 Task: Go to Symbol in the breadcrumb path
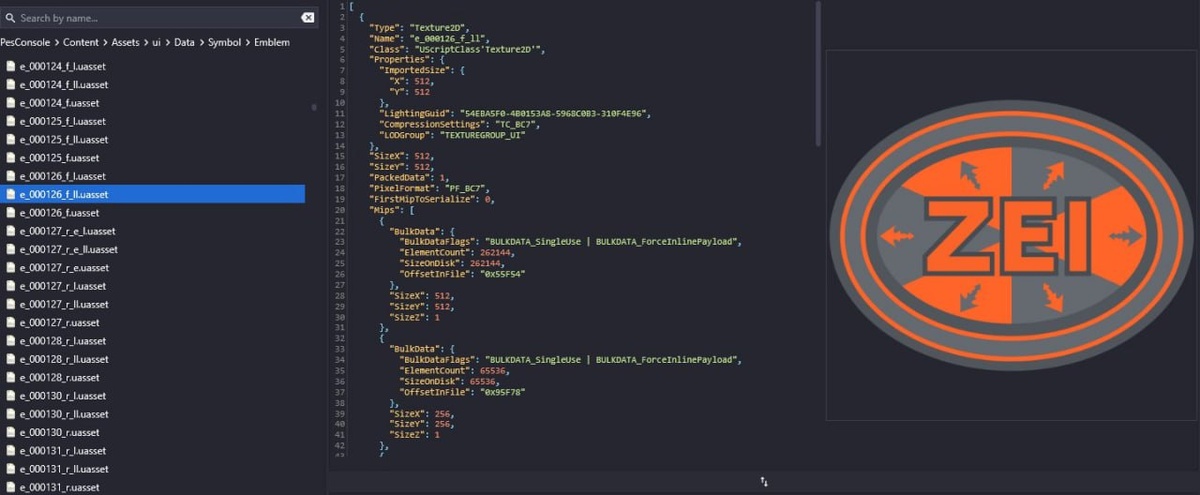click(x=225, y=42)
